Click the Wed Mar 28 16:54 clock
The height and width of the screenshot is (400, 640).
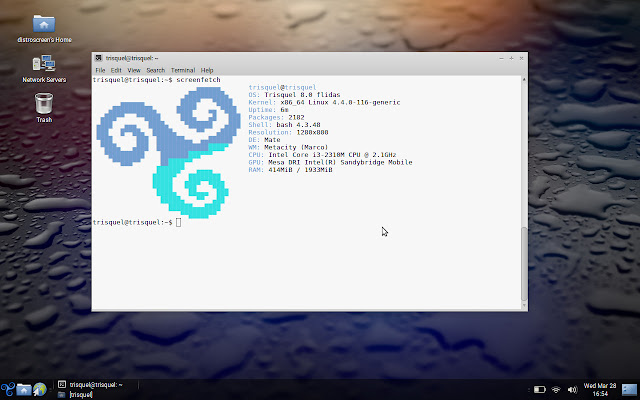click(600, 389)
